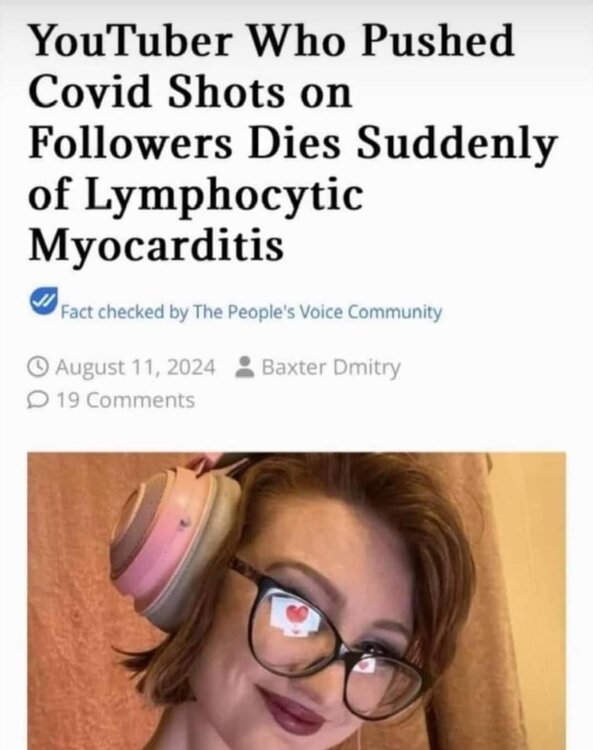Click the word "Community" in fact-check line
This screenshot has width=593, height=750.
(x=395, y=312)
